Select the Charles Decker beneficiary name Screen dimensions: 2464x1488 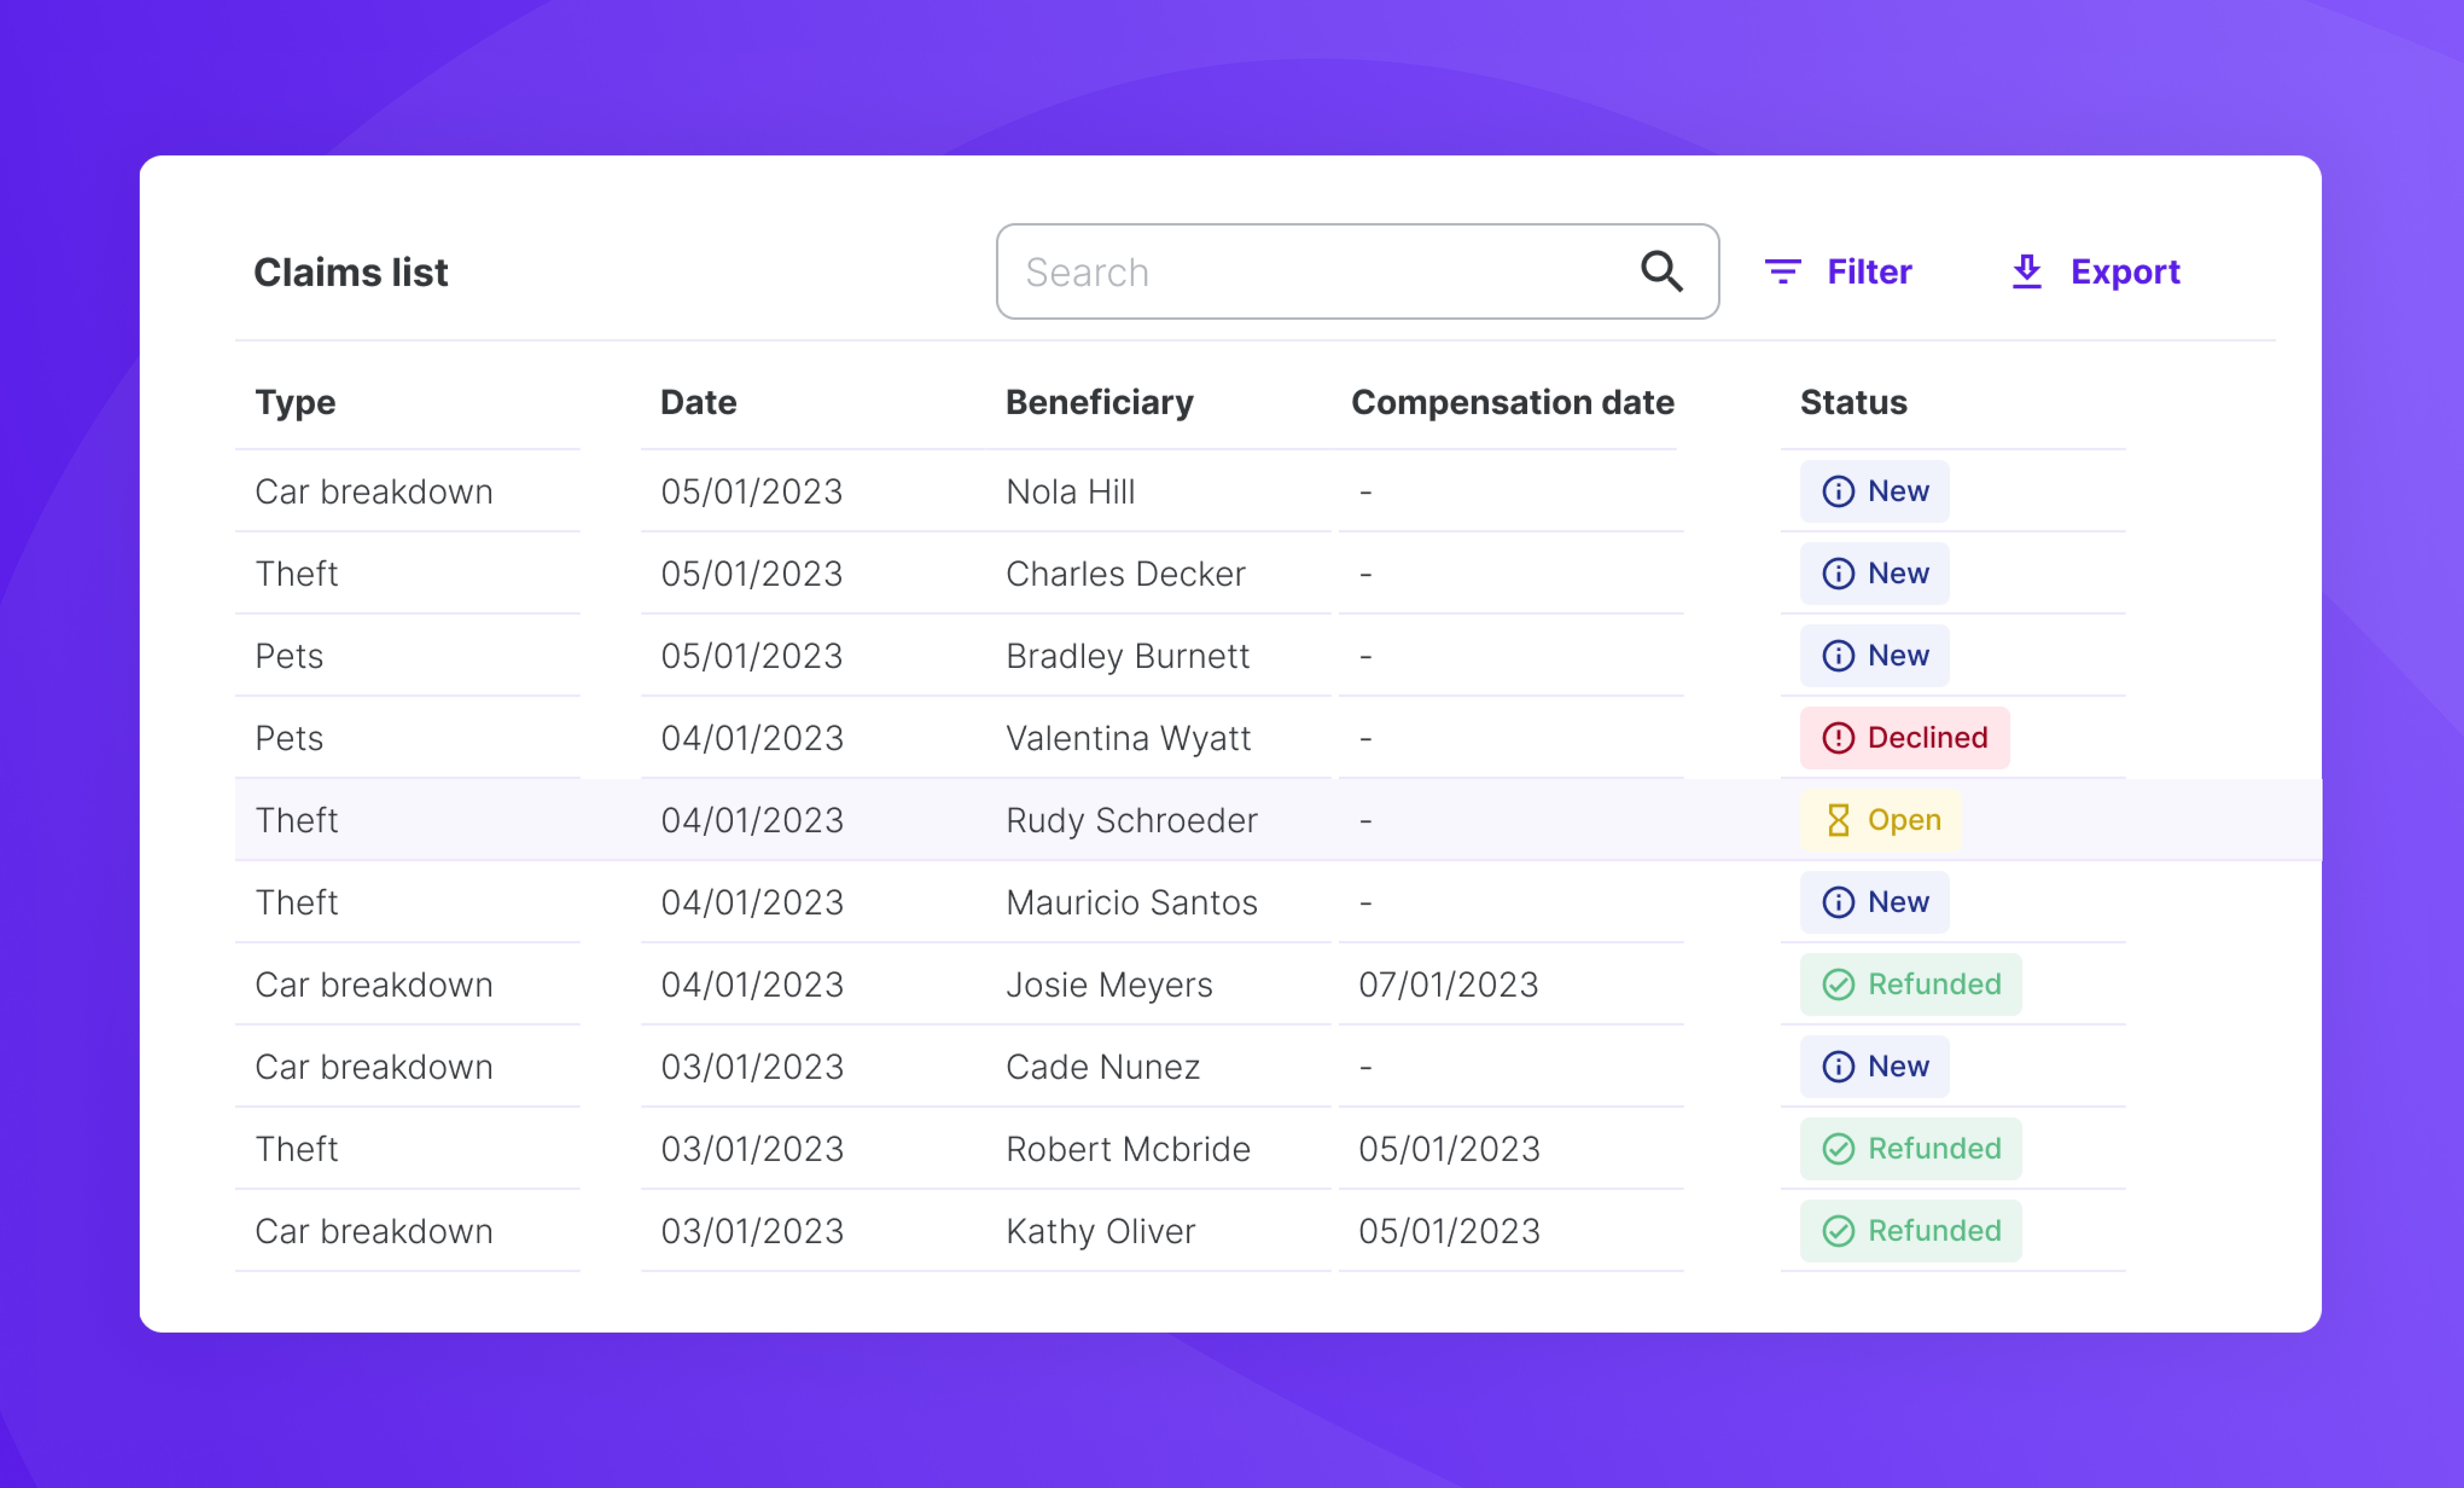1125,574
